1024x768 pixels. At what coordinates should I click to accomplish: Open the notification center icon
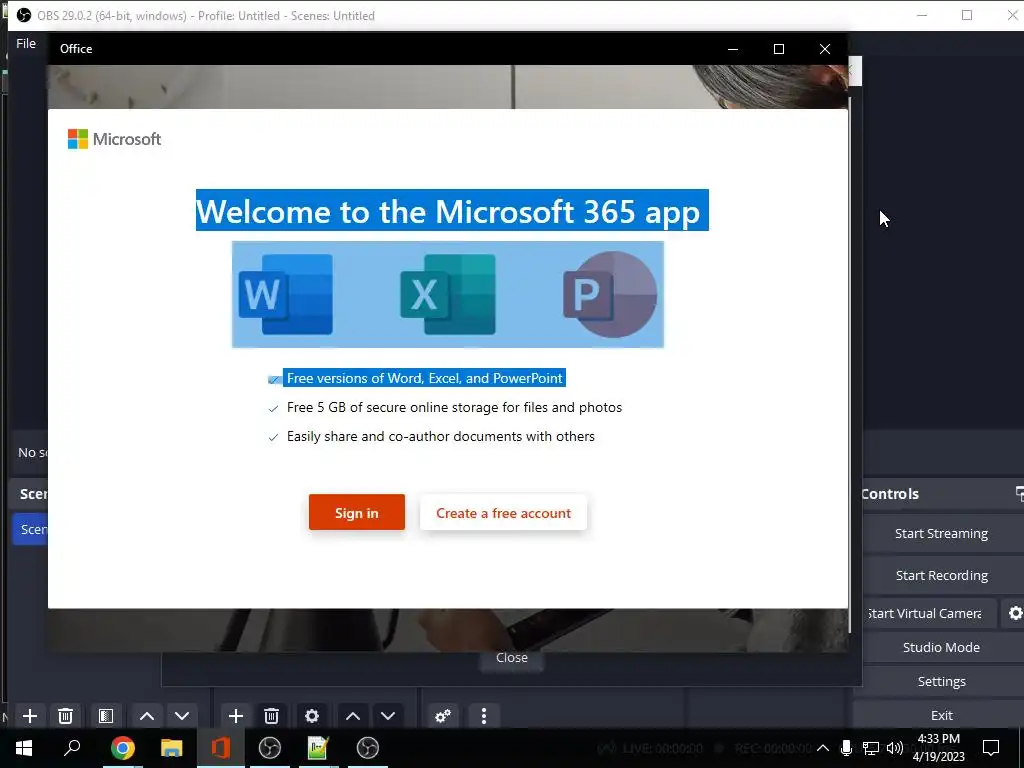[991, 748]
